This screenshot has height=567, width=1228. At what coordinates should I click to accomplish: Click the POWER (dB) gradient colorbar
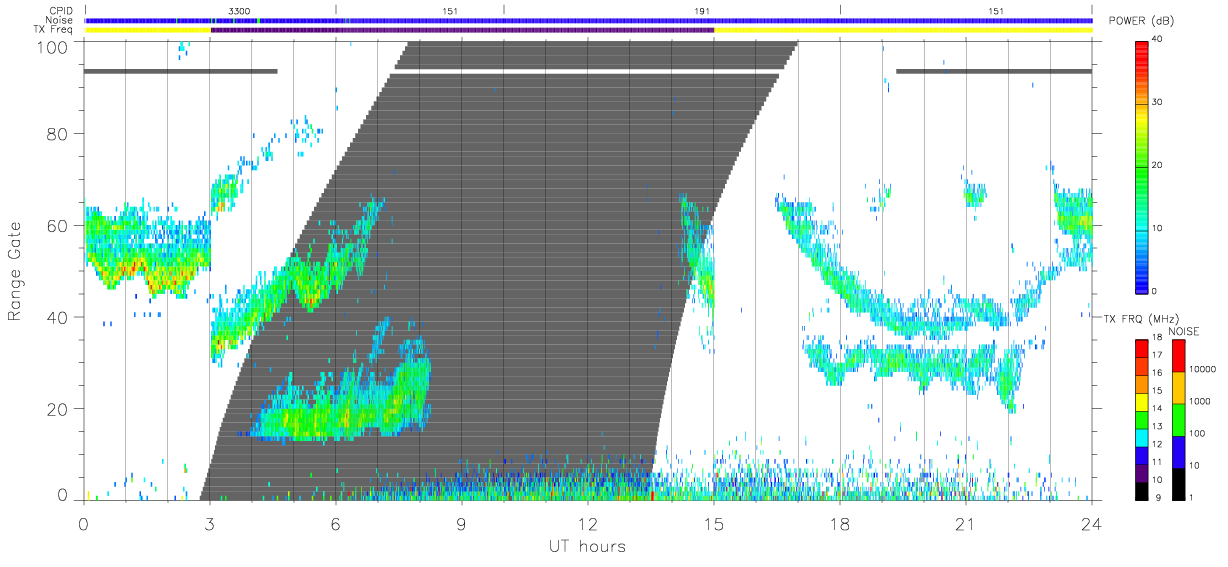[1143, 167]
